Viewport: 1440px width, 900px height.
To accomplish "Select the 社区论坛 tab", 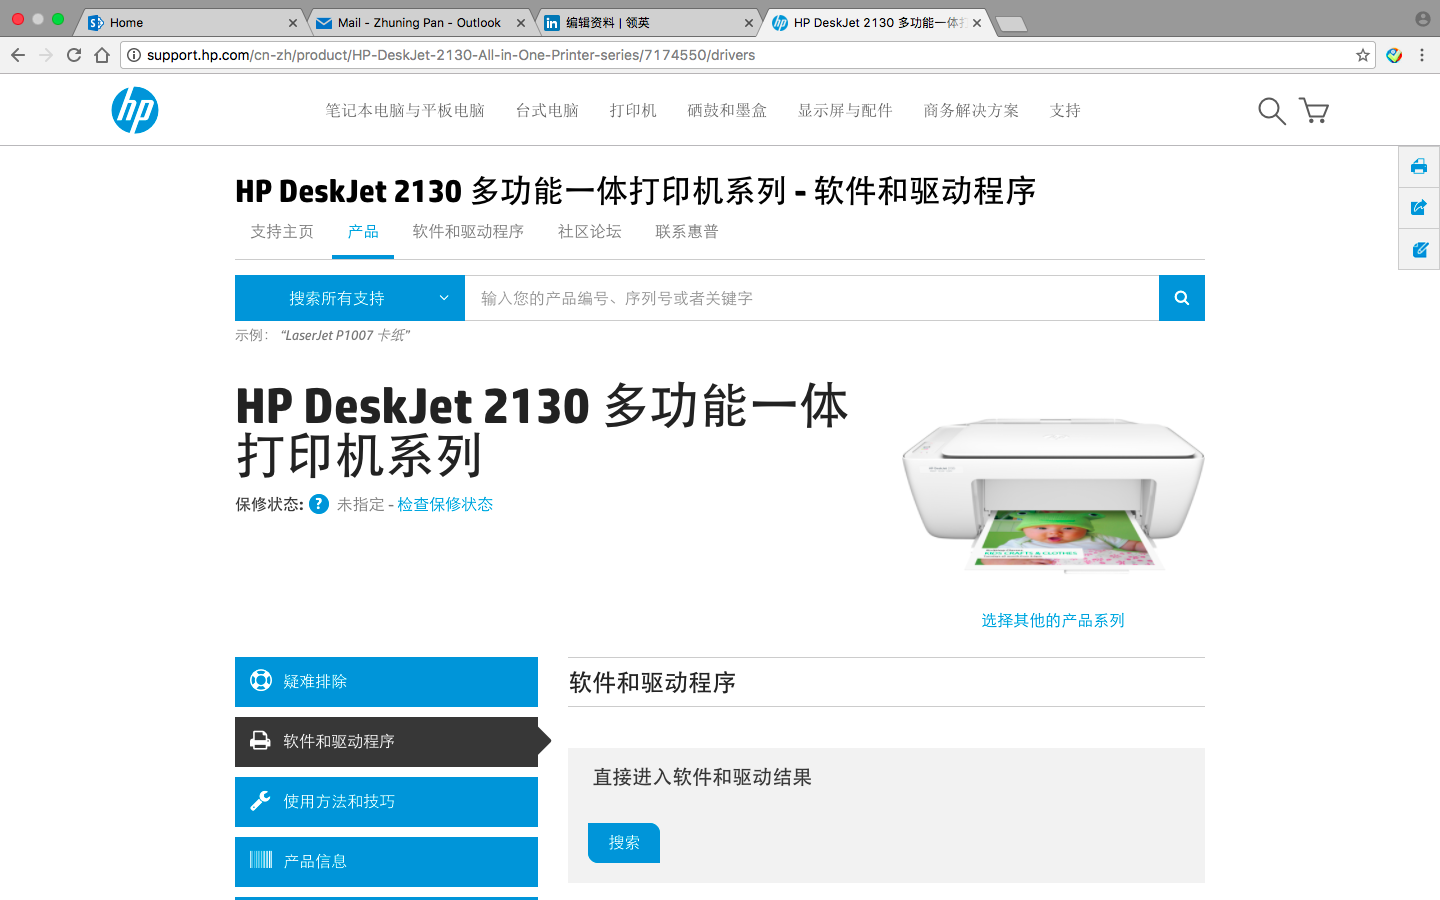I will (589, 231).
